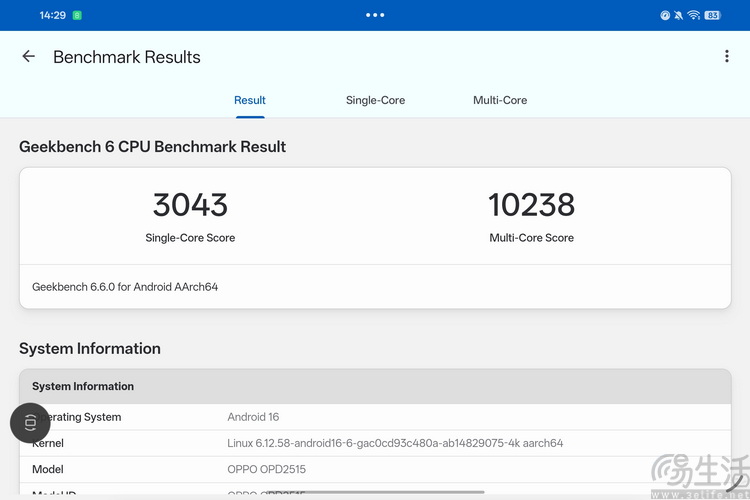Tap the 14:29 status bar clock
Screen dimensions: 750x500
(52, 15)
